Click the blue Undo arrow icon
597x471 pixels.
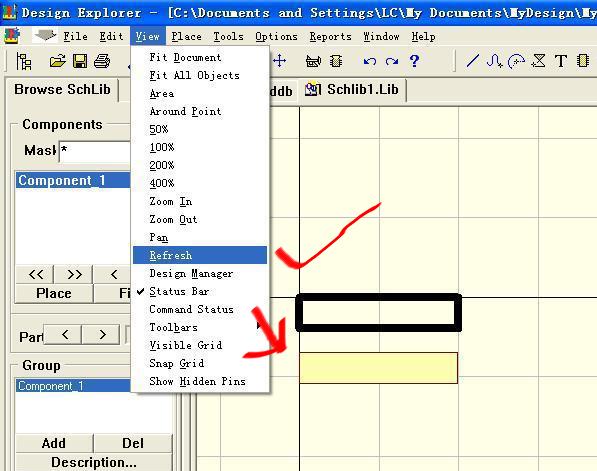point(370,61)
